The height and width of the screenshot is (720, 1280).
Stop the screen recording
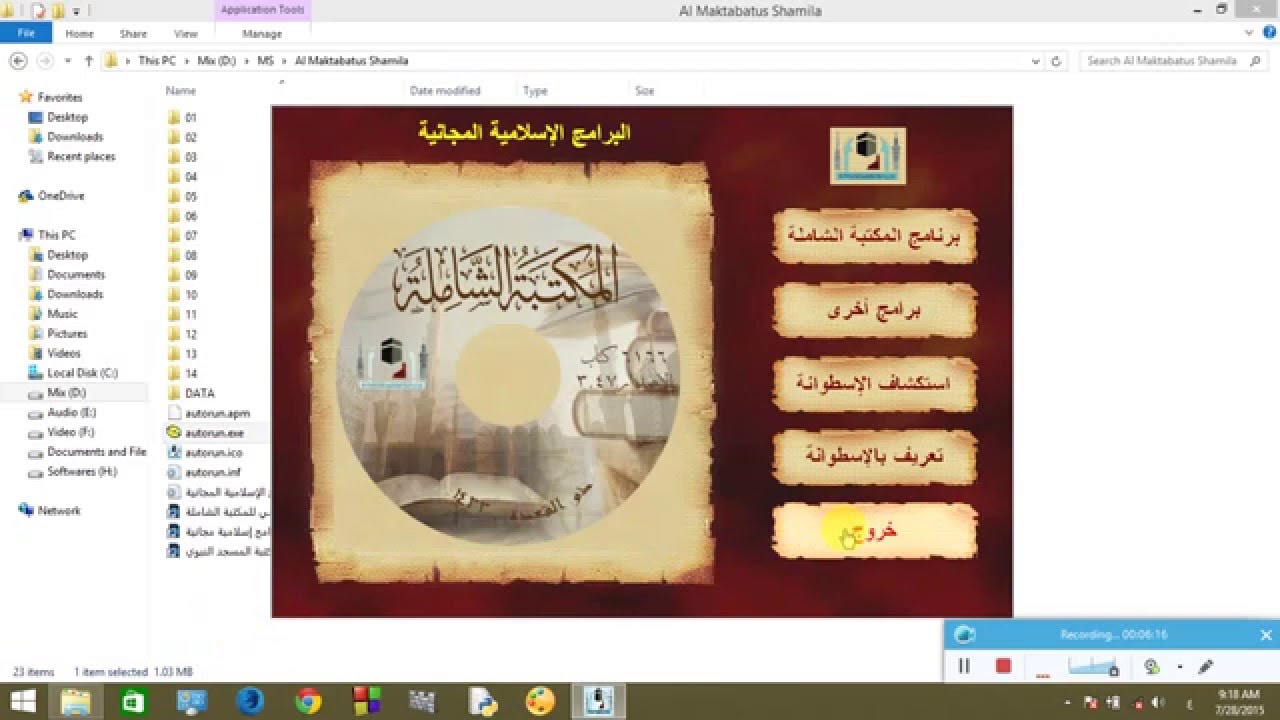pyautogui.click(x=1004, y=666)
